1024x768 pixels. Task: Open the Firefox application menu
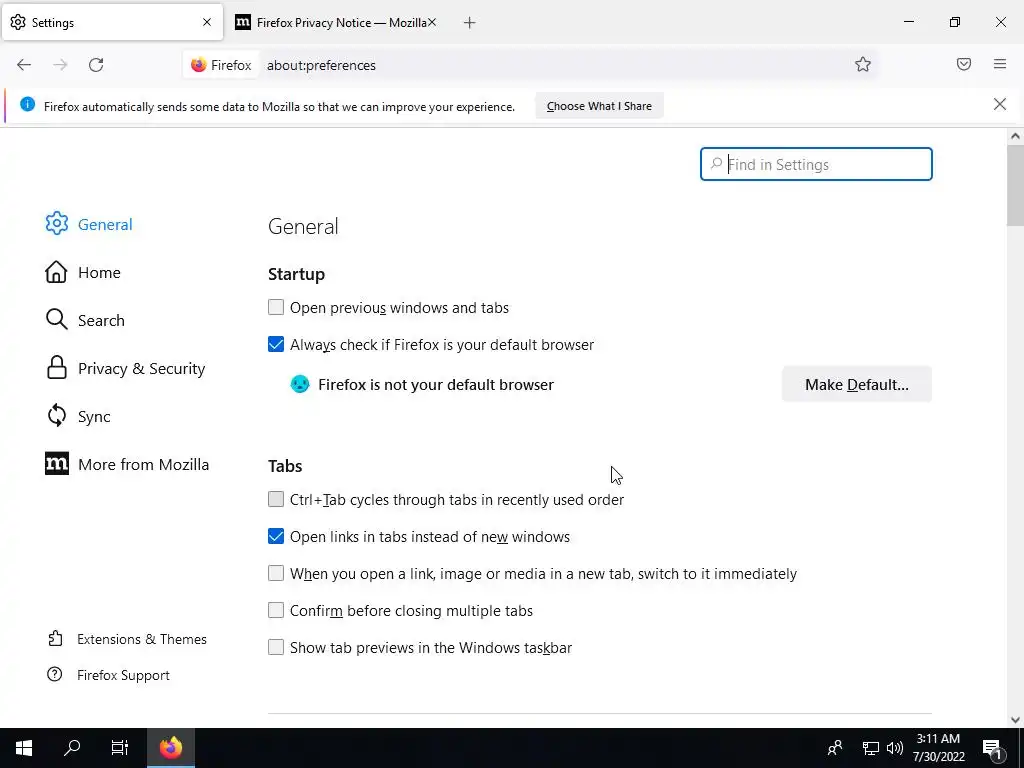click(x=1000, y=64)
